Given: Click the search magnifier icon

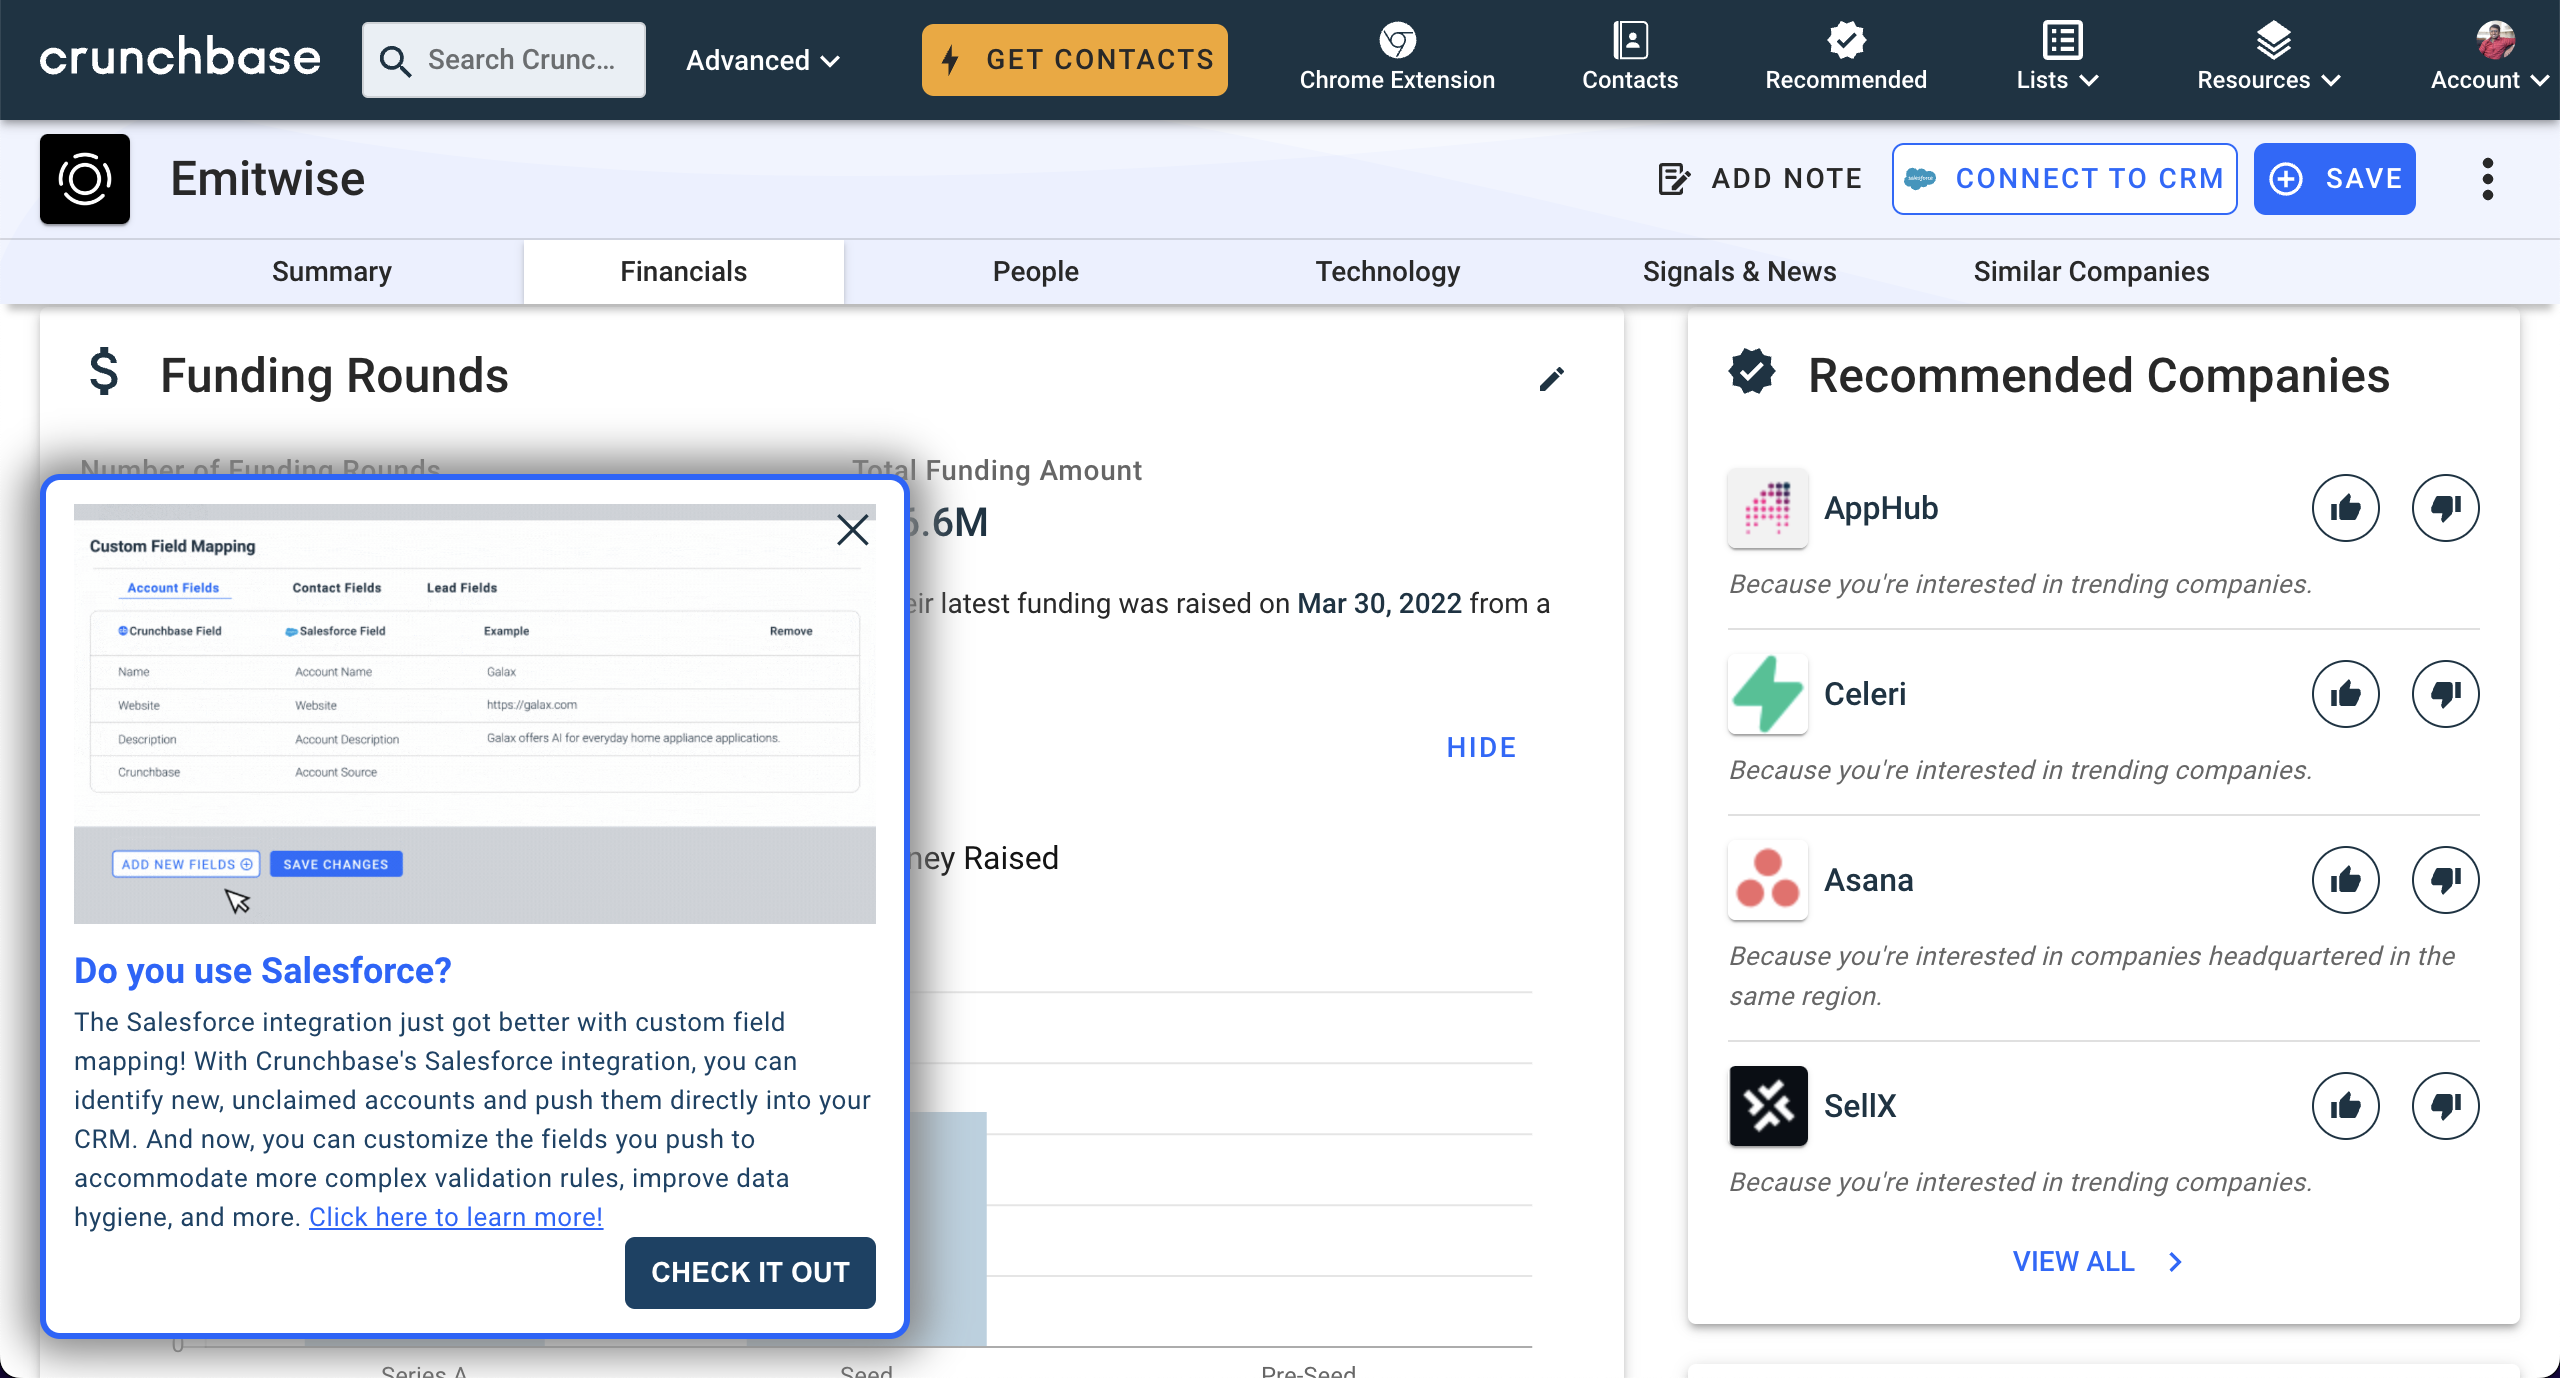Looking at the screenshot, I should 395,61.
